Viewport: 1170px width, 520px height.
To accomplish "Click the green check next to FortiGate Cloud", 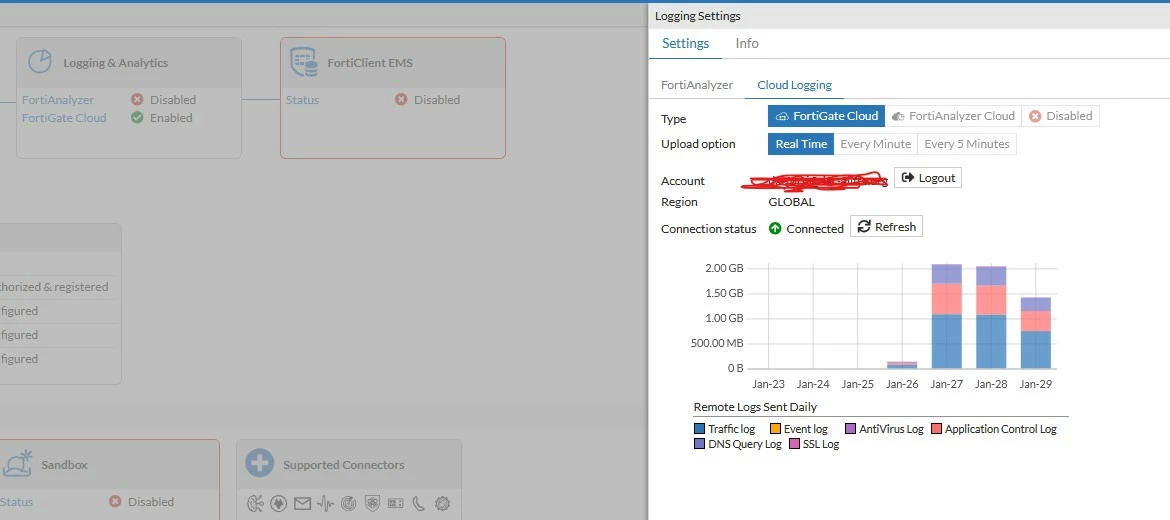I will coord(137,117).
